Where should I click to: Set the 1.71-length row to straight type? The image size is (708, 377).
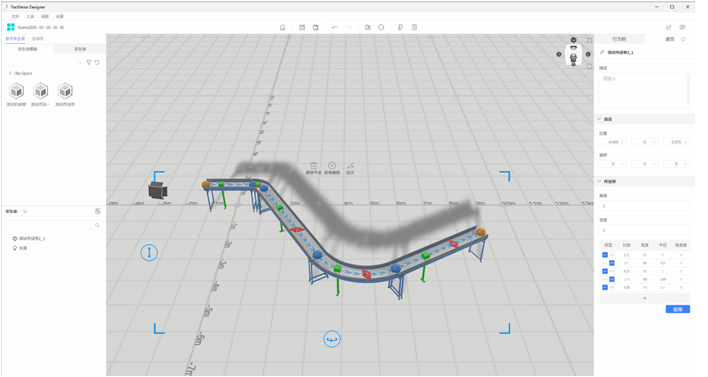[605, 255]
